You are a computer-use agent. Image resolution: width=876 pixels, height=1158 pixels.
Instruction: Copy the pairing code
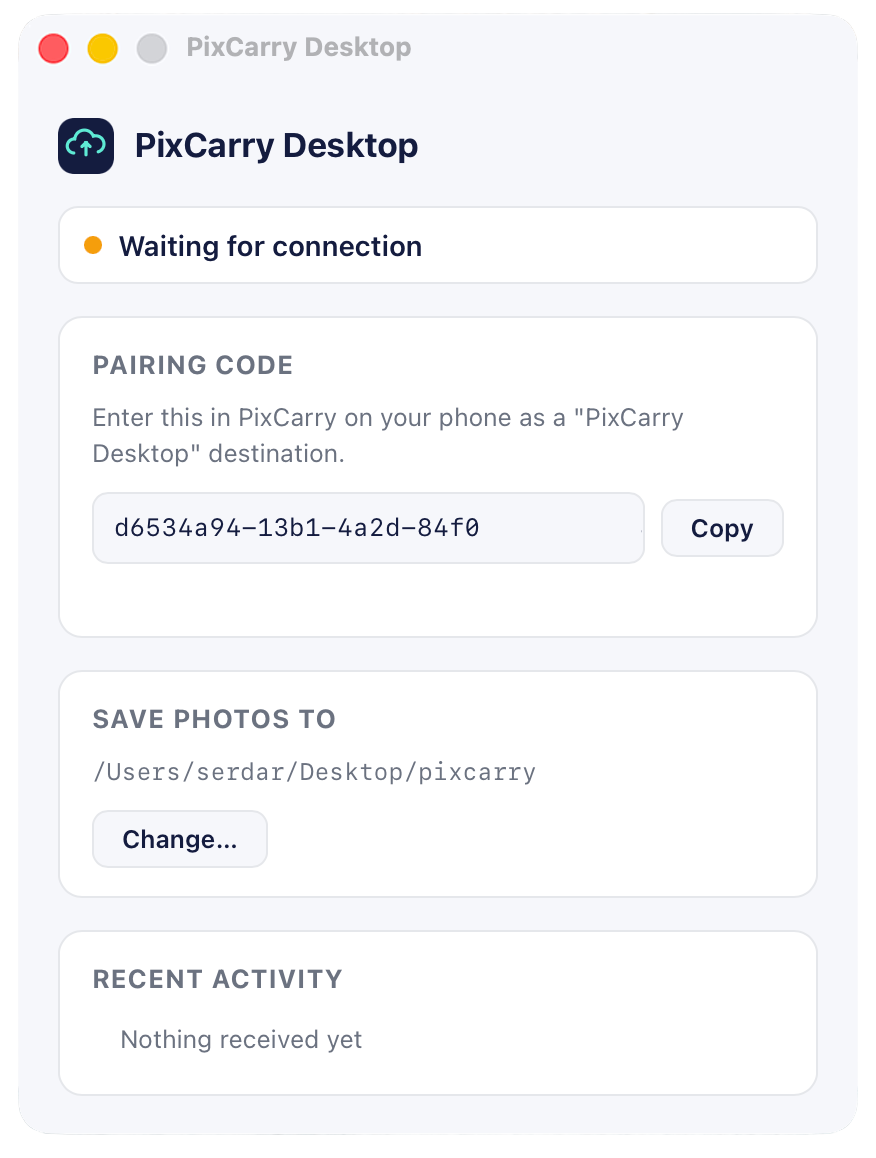(722, 528)
